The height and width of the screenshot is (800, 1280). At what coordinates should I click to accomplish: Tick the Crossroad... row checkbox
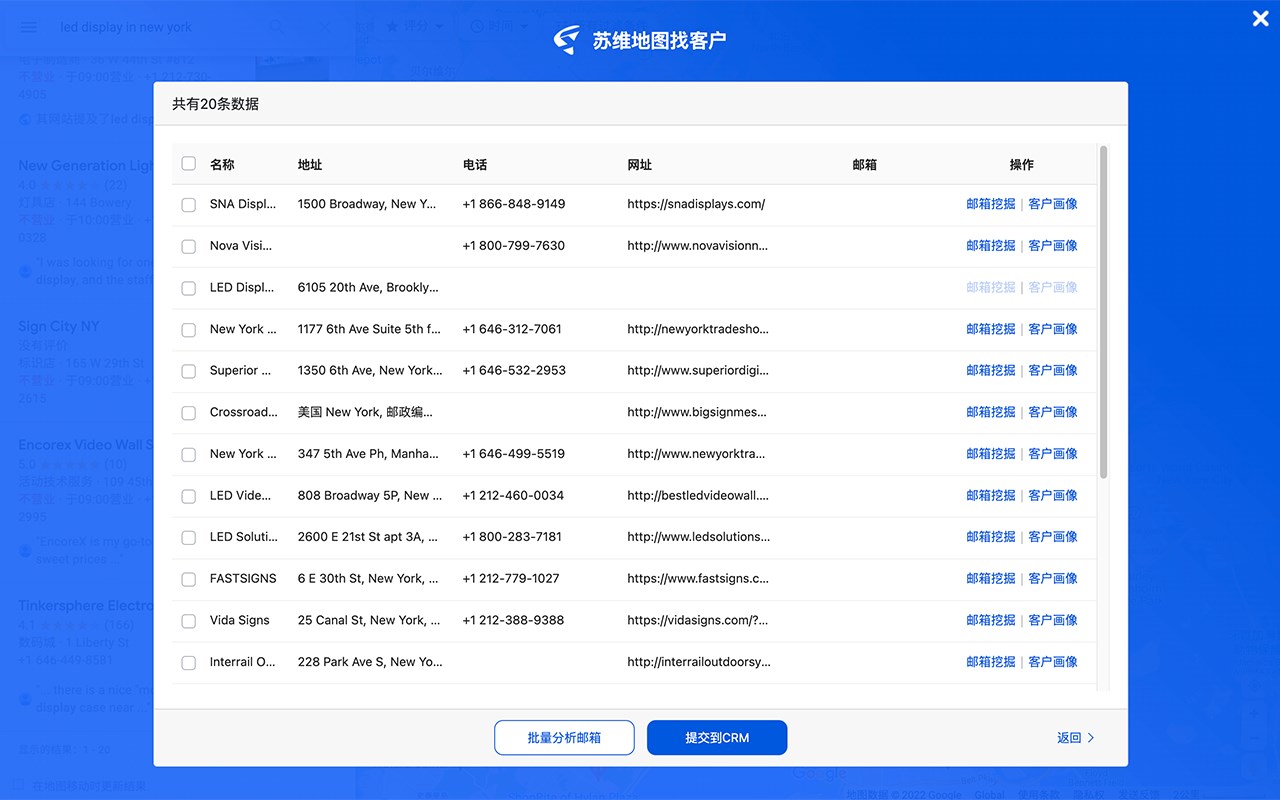click(188, 413)
